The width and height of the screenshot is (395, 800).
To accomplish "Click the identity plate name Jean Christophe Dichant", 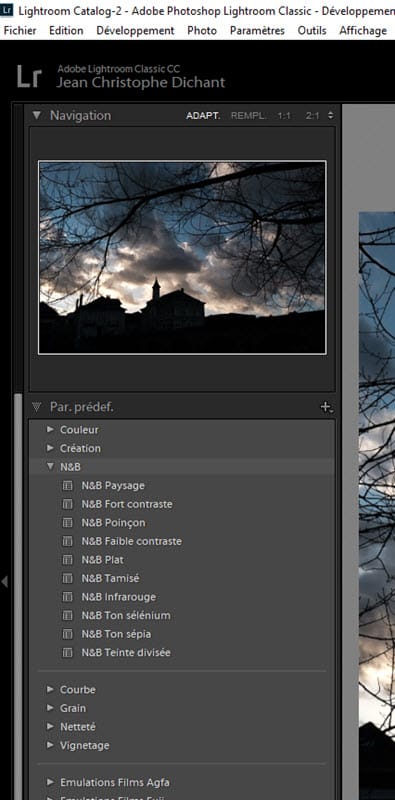I will (140, 83).
